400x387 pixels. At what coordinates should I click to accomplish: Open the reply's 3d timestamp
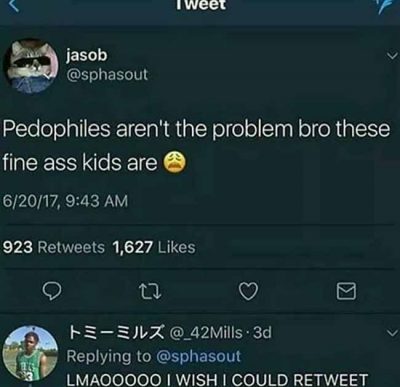(262, 332)
